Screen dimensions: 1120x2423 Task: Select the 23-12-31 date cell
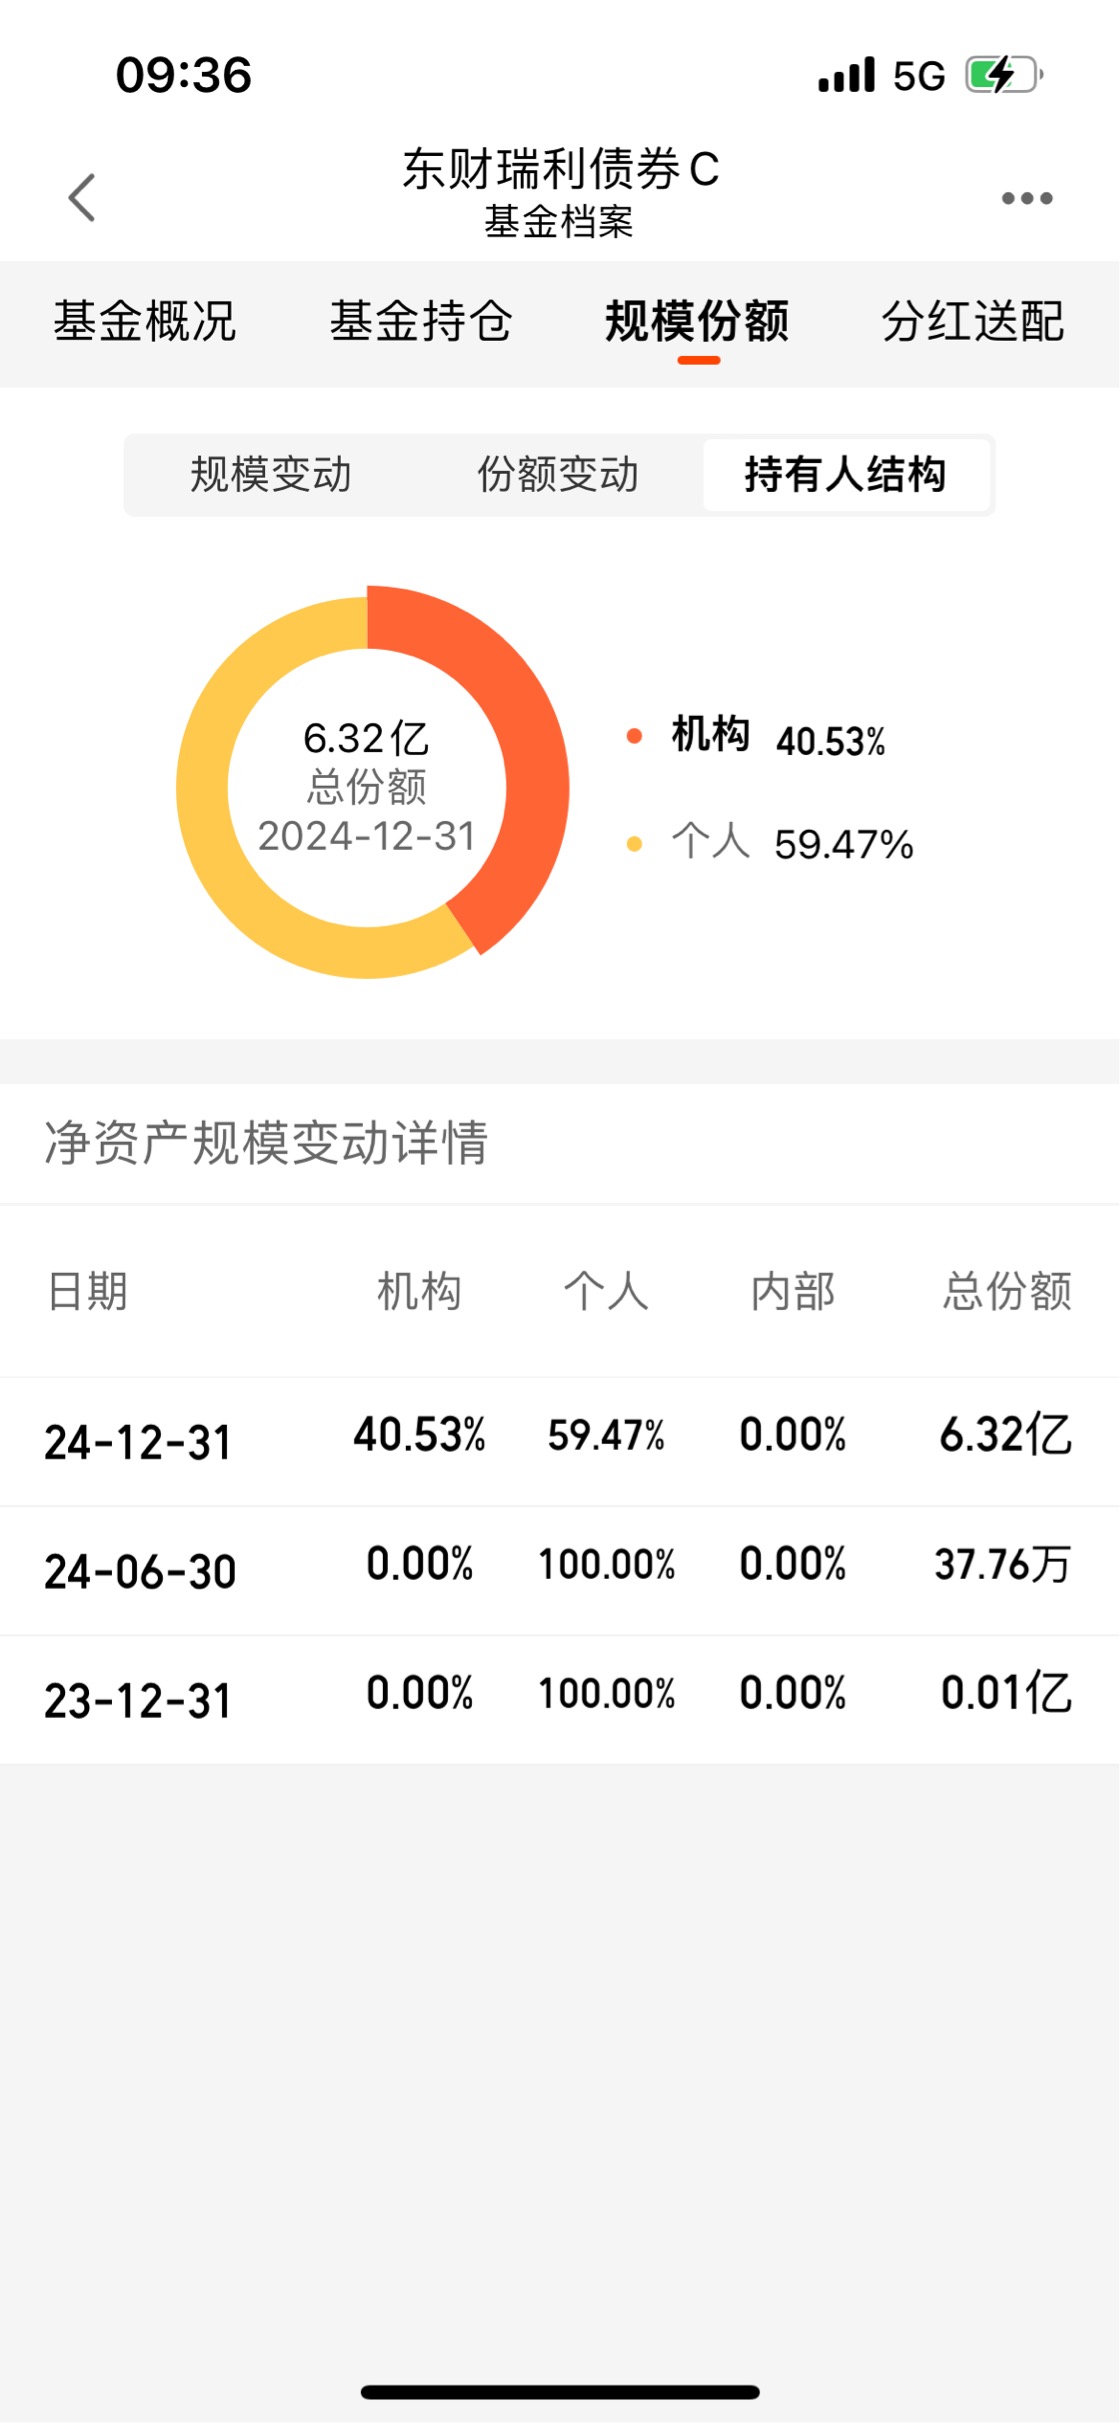[138, 1701]
